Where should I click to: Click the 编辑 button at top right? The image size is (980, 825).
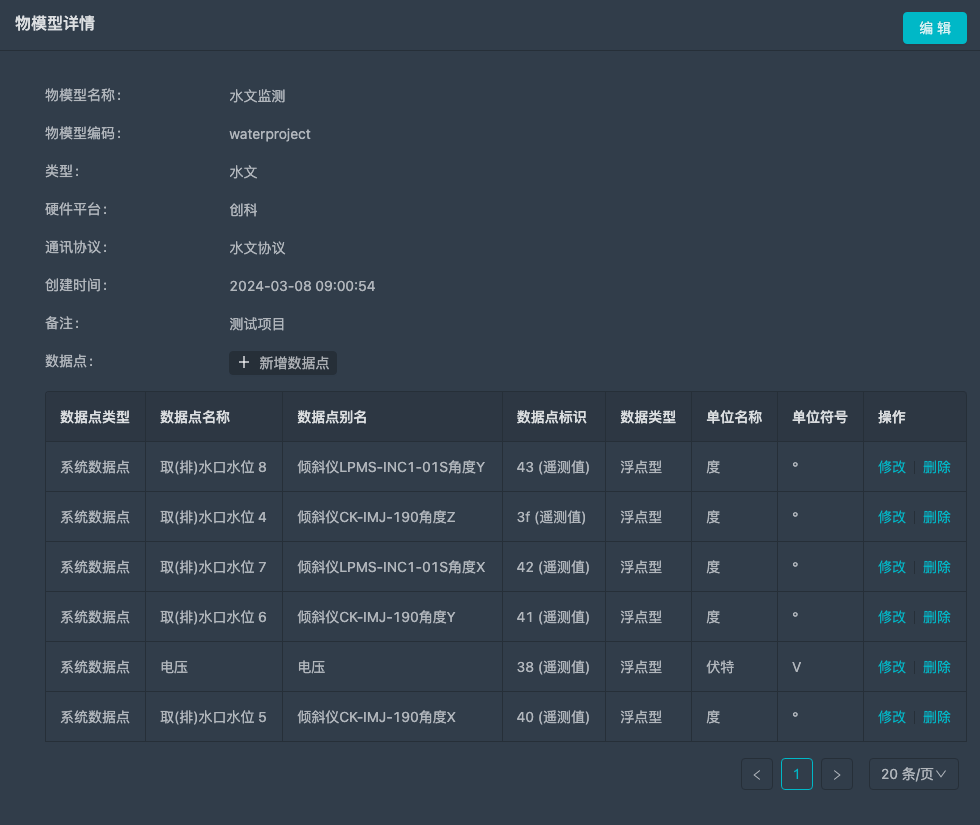934,28
